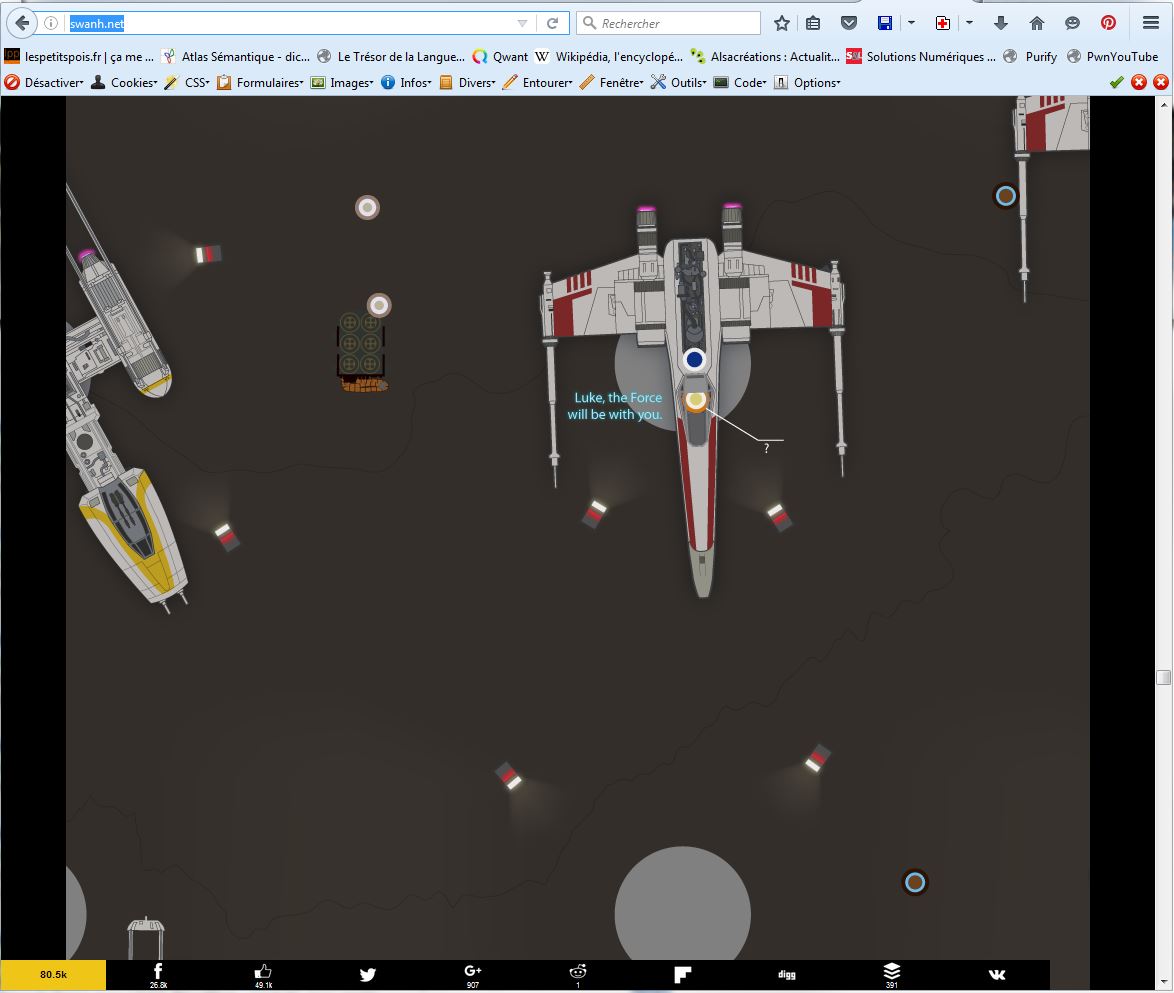
Task: Open the Désactiver toolbar menu
Action: pyautogui.click(x=46, y=83)
